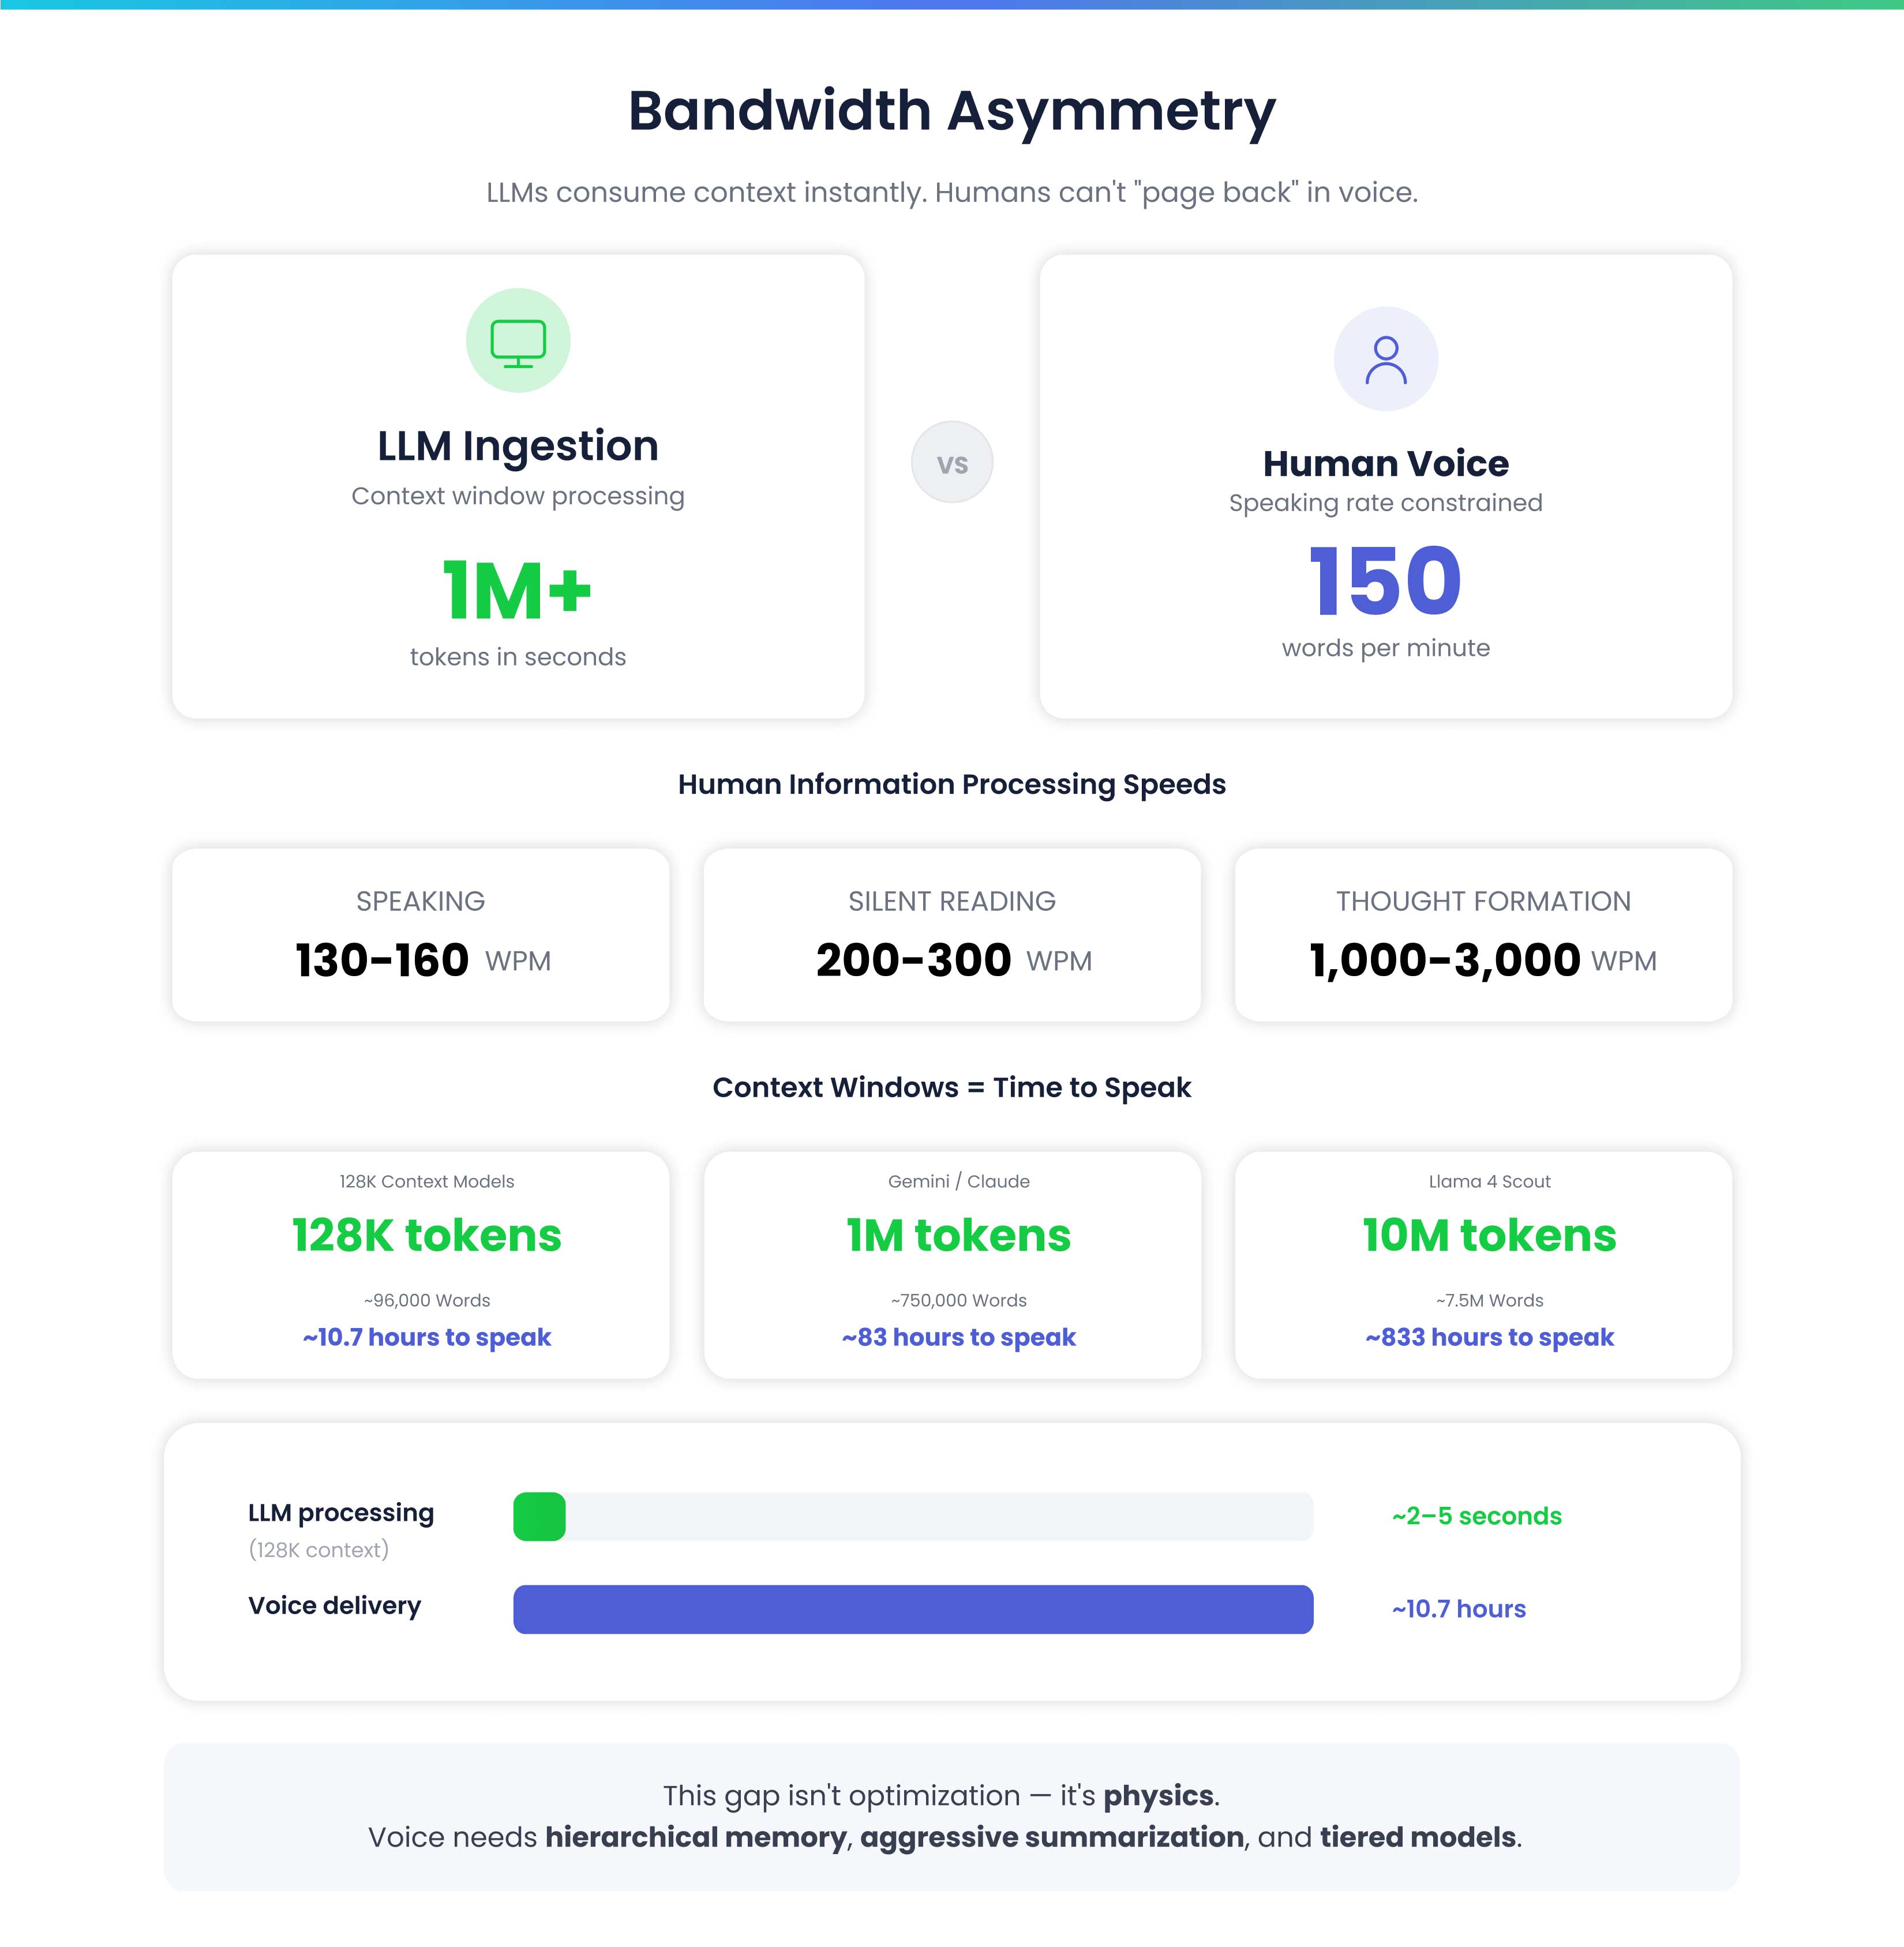Click the Human Information Processing Speeds heading
This screenshot has height=1947, width=1904.
point(952,785)
